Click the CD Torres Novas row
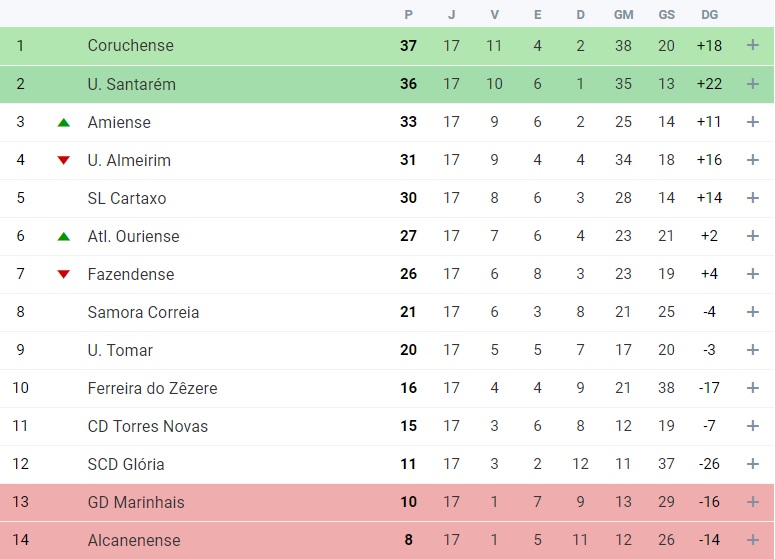Image resolution: width=775 pixels, height=559 pixels. (387, 426)
